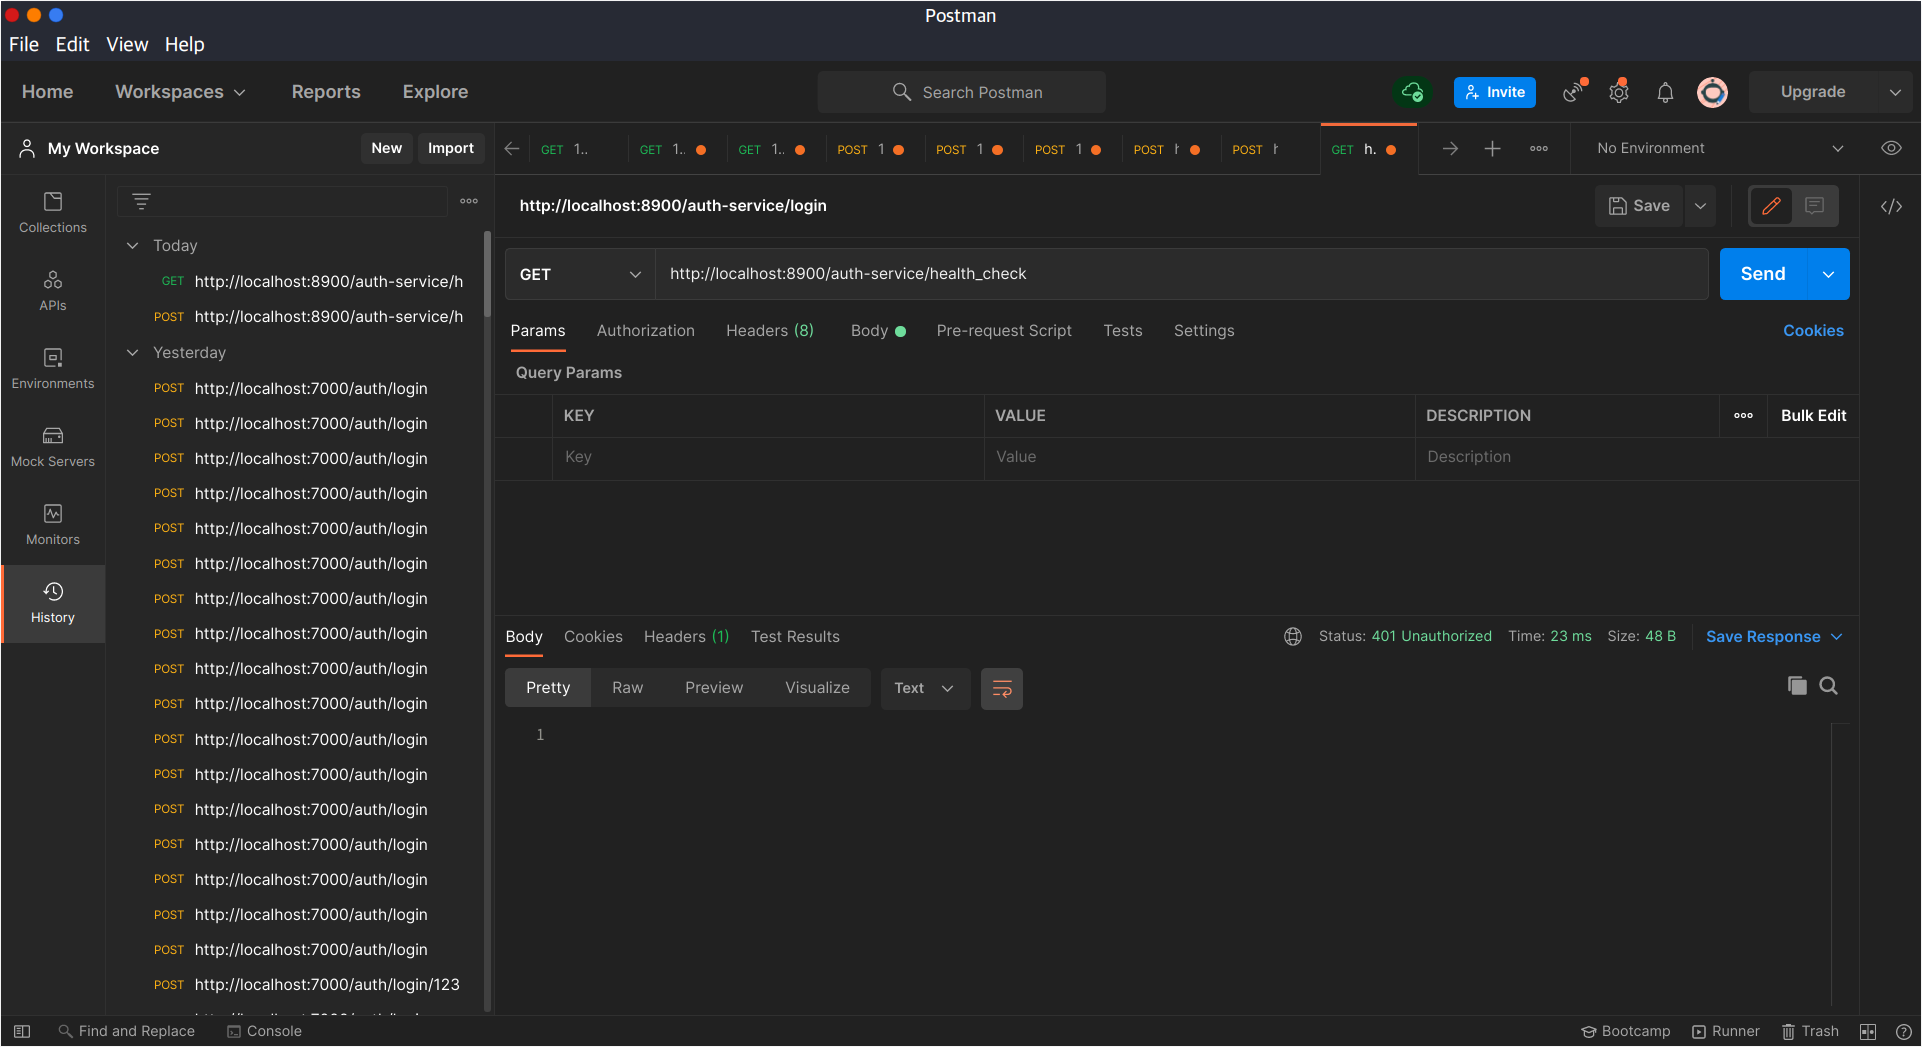Open the Send button dropdown arrow
Image resolution: width=1922 pixels, height=1047 pixels.
[1829, 274]
